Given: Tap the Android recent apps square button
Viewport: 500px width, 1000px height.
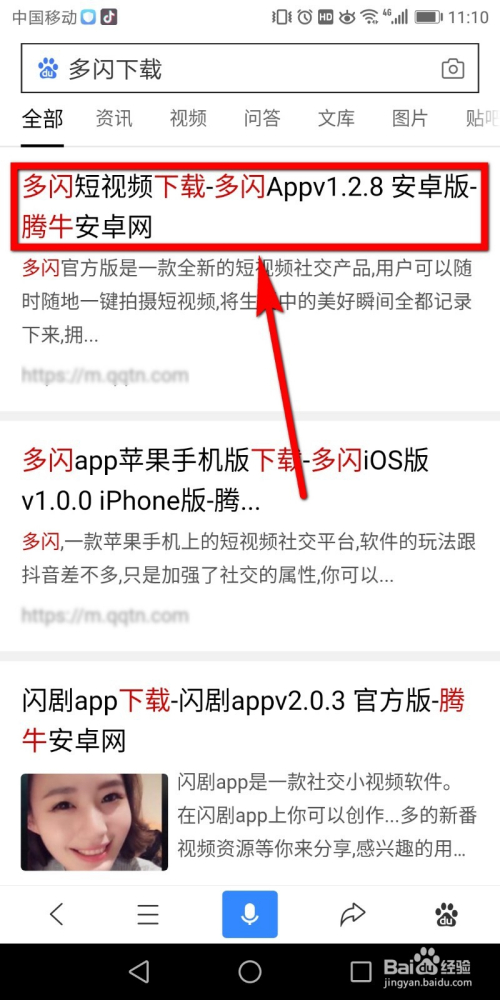Looking at the screenshot, I should coord(361,971).
